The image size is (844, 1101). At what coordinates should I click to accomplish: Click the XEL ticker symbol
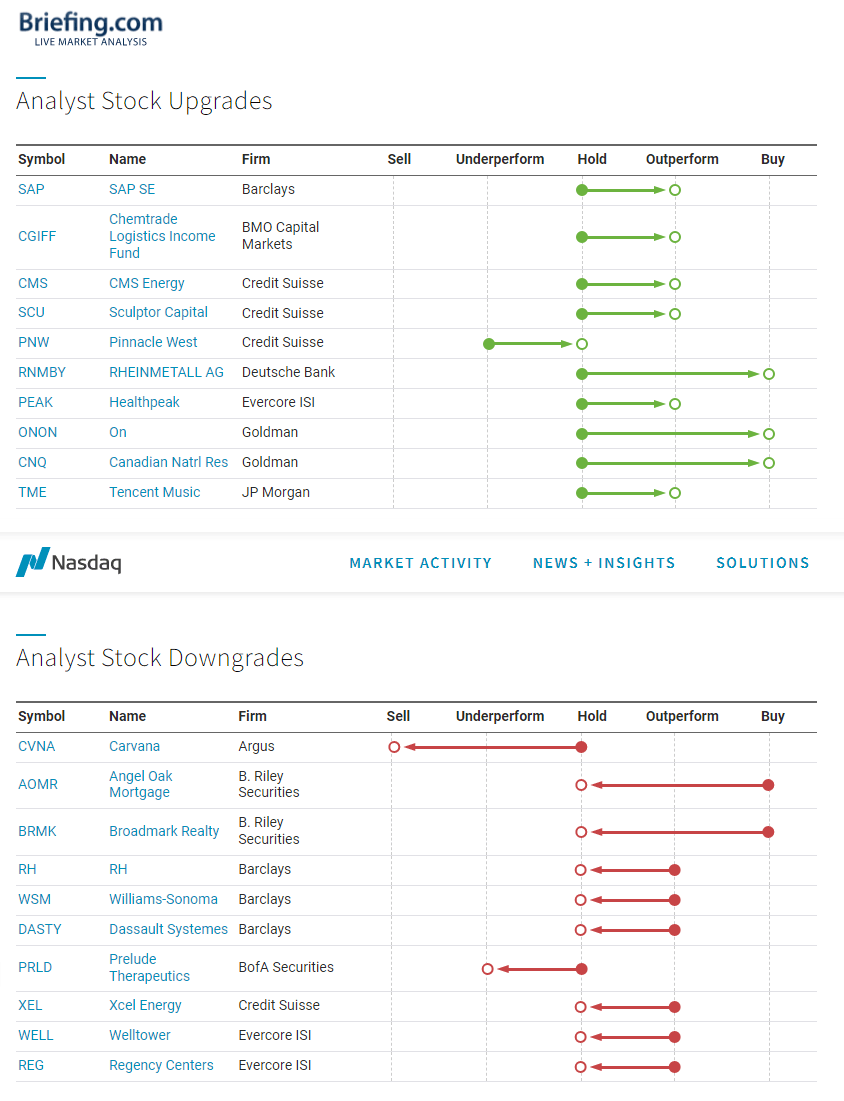(30, 1006)
